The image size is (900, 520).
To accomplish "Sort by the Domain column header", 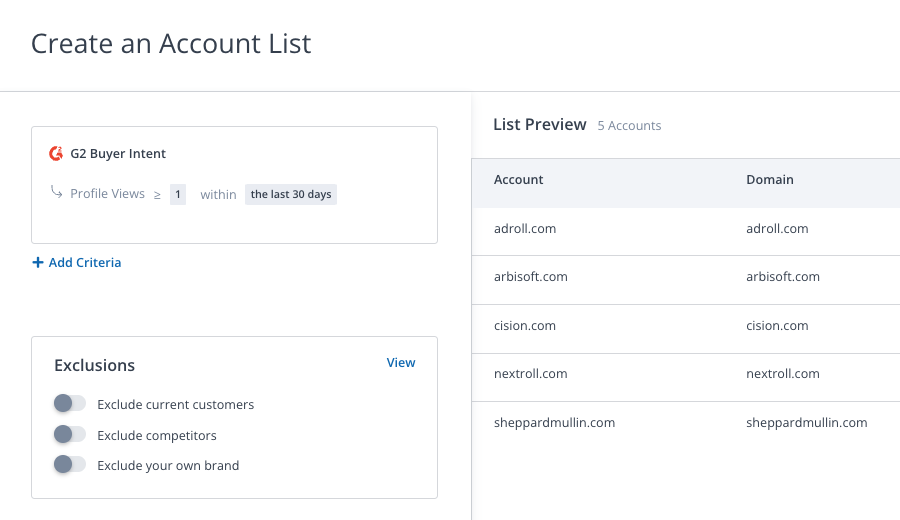I will tap(770, 180).
